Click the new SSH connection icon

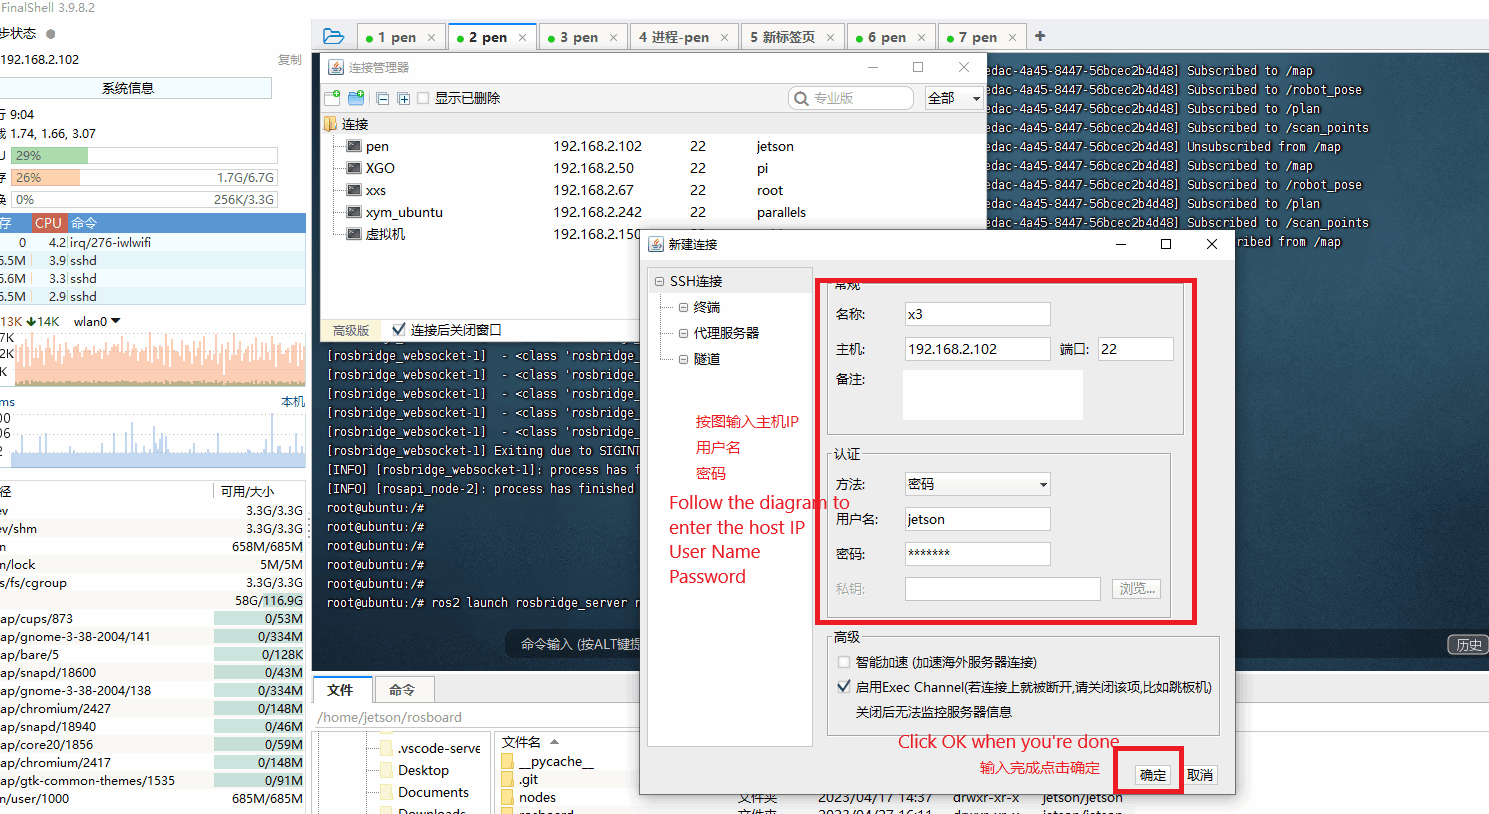point(333,98)
